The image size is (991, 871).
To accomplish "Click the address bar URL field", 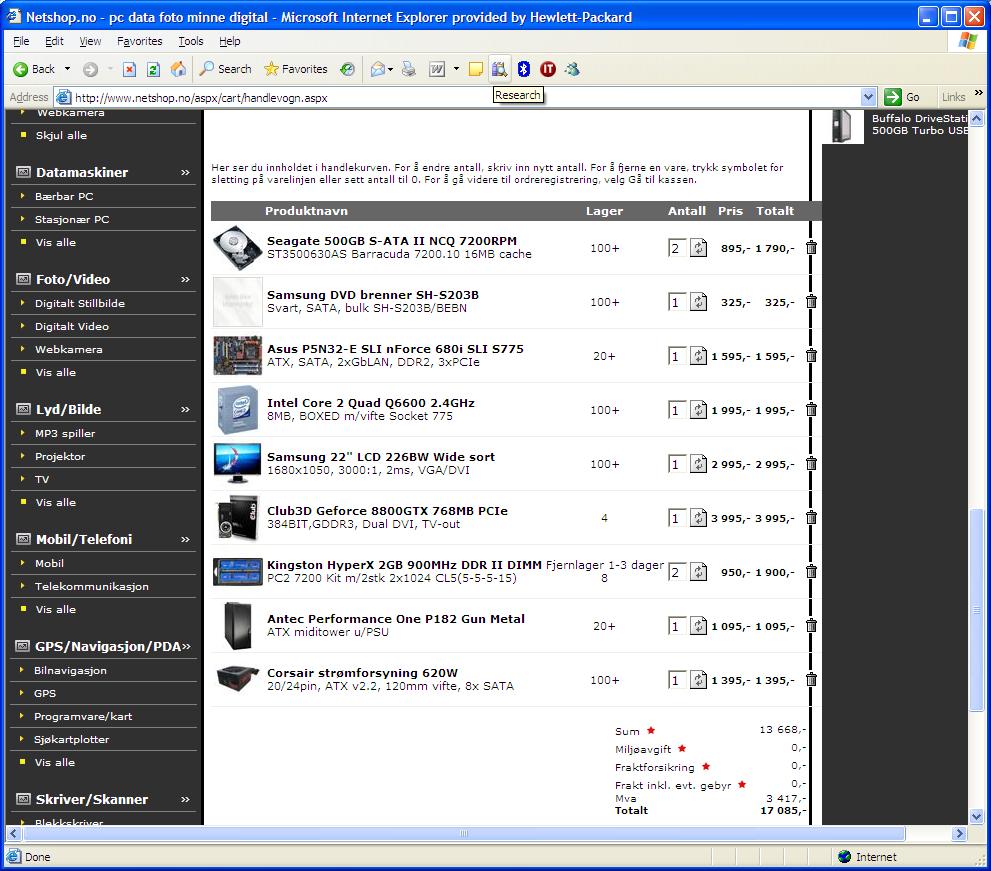I will [x=466, y=97].
